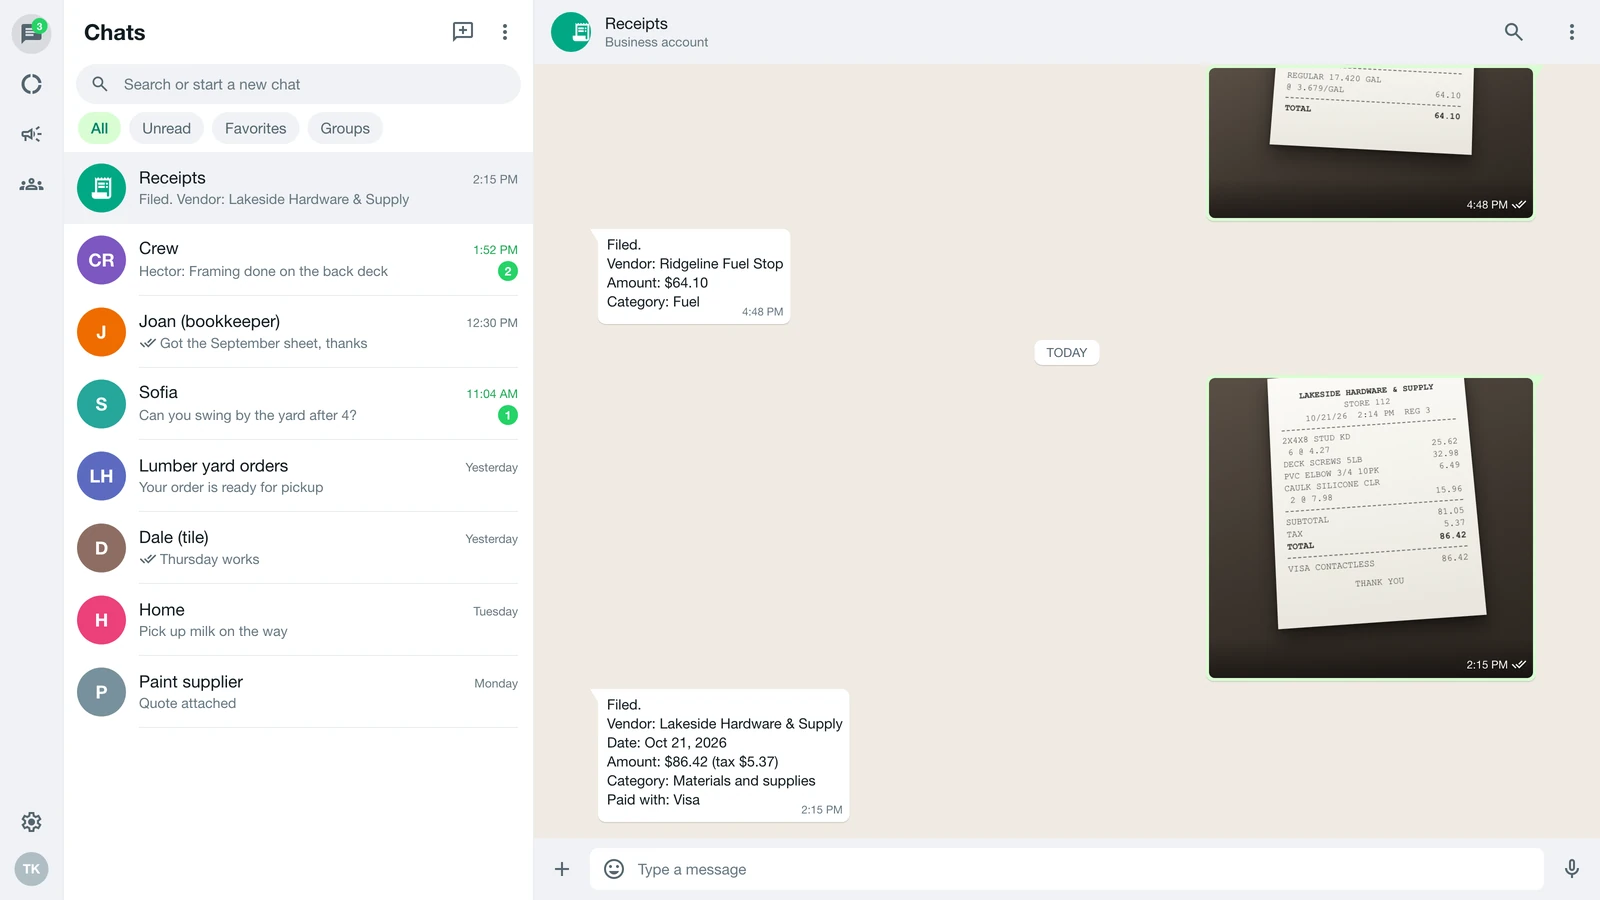Open the Lakeside Hardware receipt photo

1370,528
